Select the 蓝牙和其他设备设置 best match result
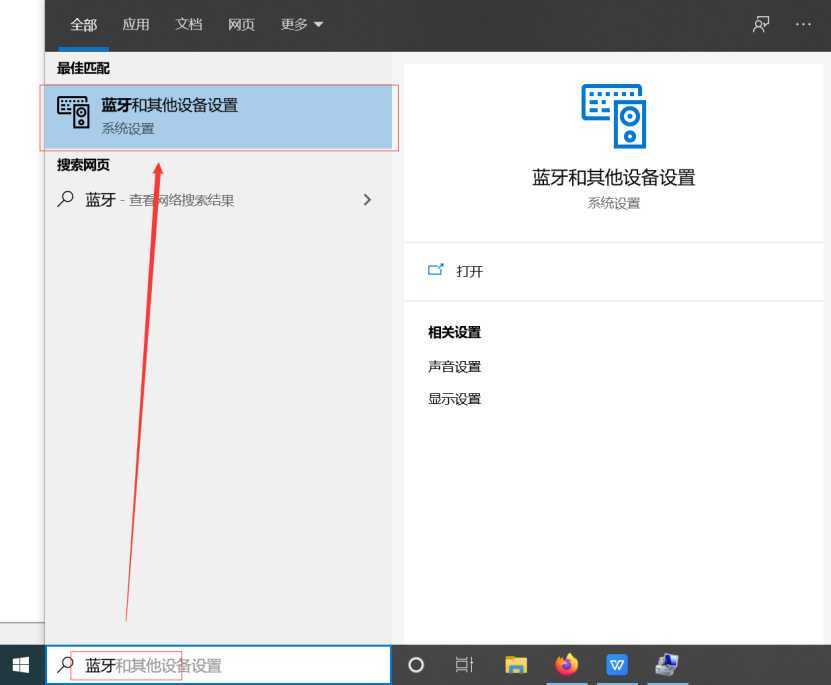This screenshot has width=831, height=685. point(218,117)
